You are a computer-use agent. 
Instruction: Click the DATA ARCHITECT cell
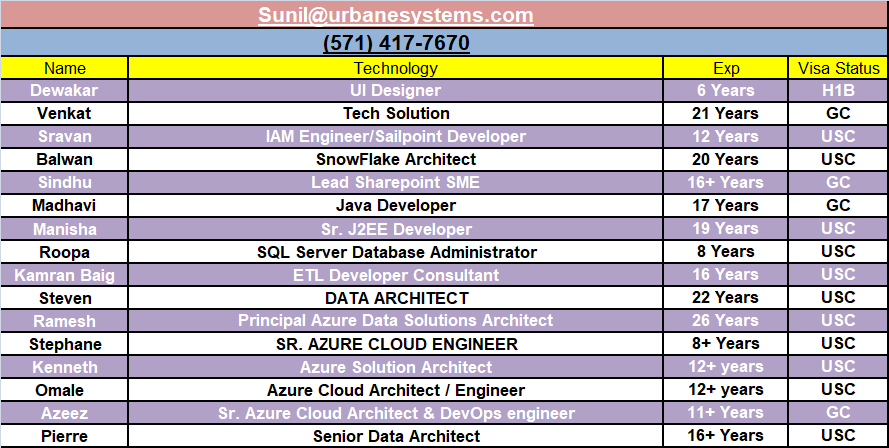click(x=396, y=298)
